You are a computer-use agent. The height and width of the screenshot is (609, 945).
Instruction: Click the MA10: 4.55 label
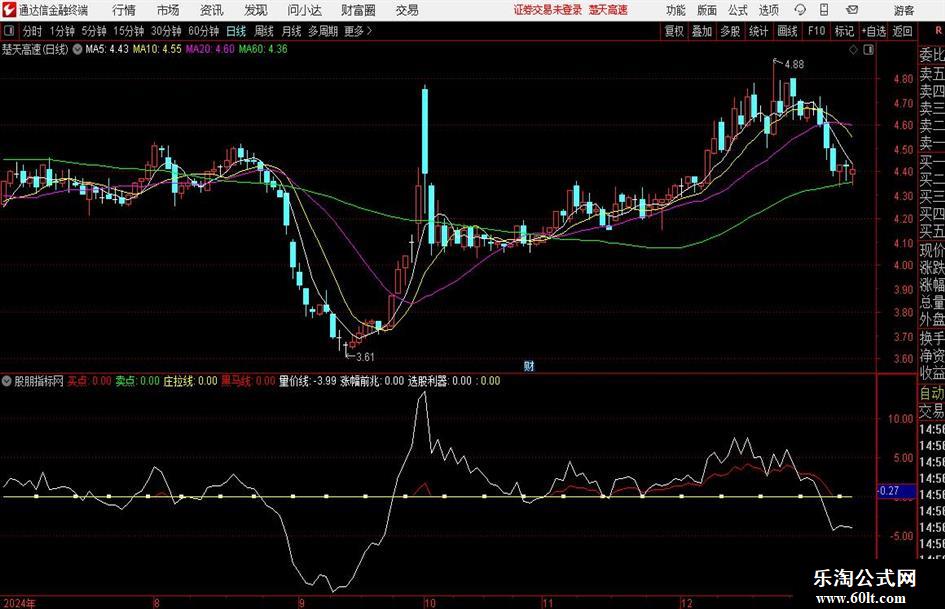coord(157,49)
